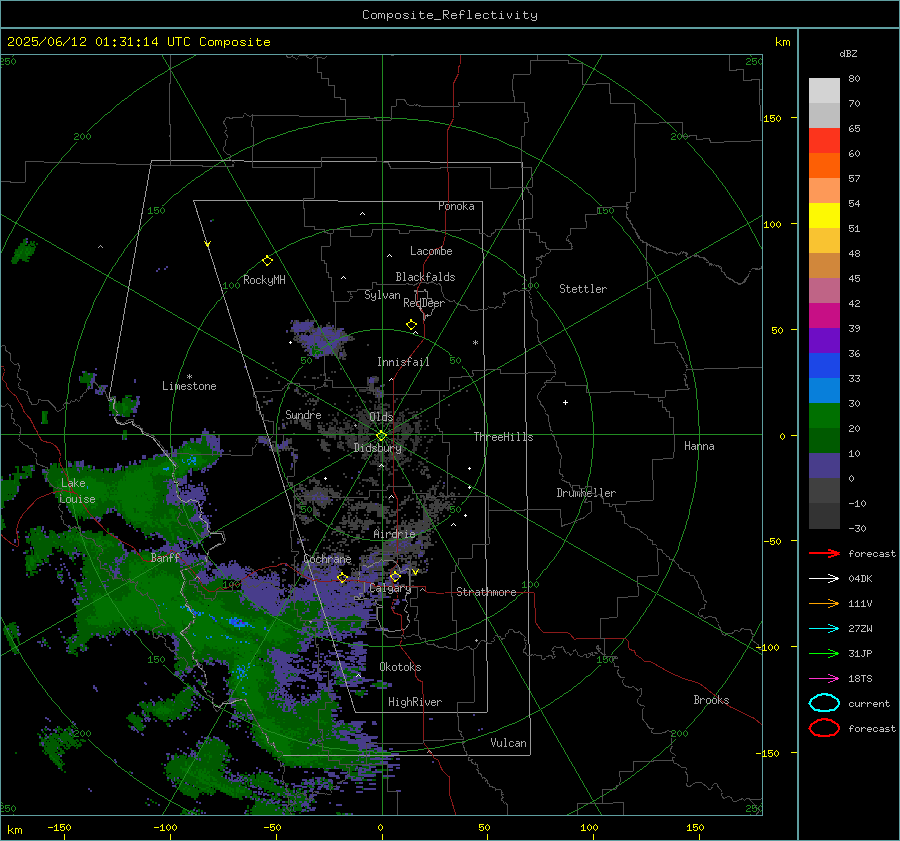Image resolution: width=900 pixels, height=841 pixels.
Task: Click the Stettler label
Action: coord(583,289)
